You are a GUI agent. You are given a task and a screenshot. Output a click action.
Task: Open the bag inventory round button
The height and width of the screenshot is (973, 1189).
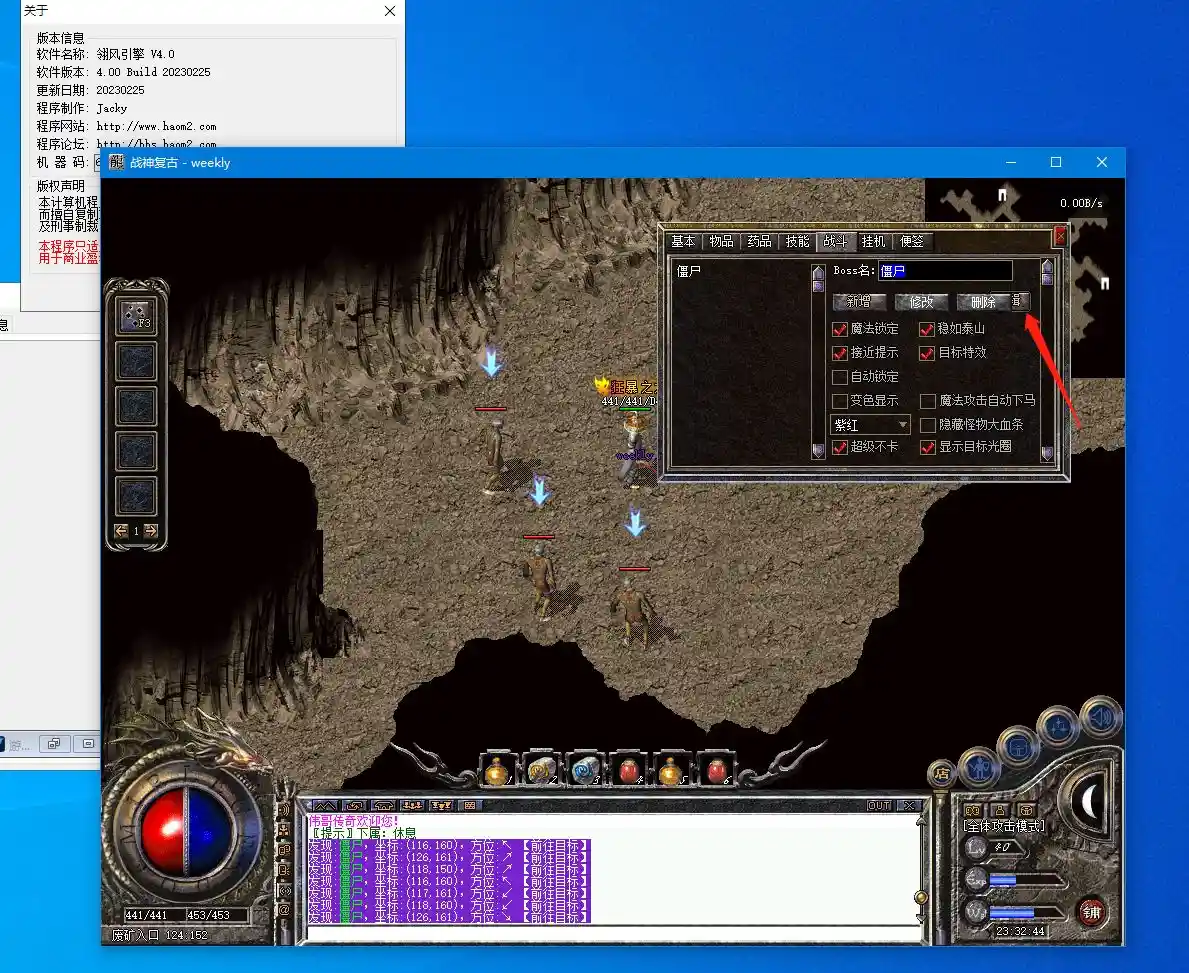tap(1018, 747)
